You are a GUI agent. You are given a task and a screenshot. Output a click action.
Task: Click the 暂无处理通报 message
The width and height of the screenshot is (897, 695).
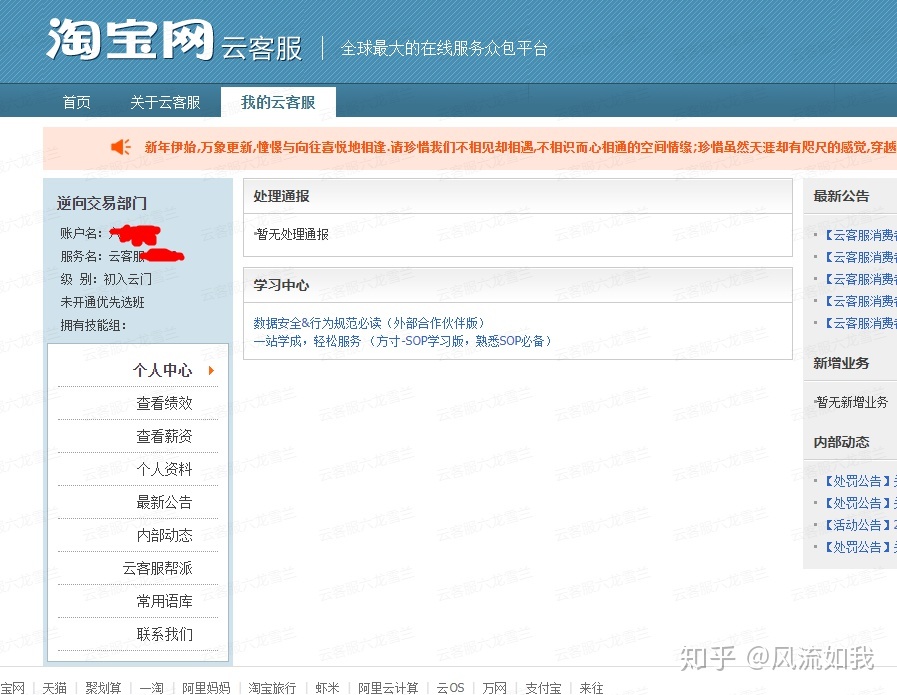coord(292,235)
